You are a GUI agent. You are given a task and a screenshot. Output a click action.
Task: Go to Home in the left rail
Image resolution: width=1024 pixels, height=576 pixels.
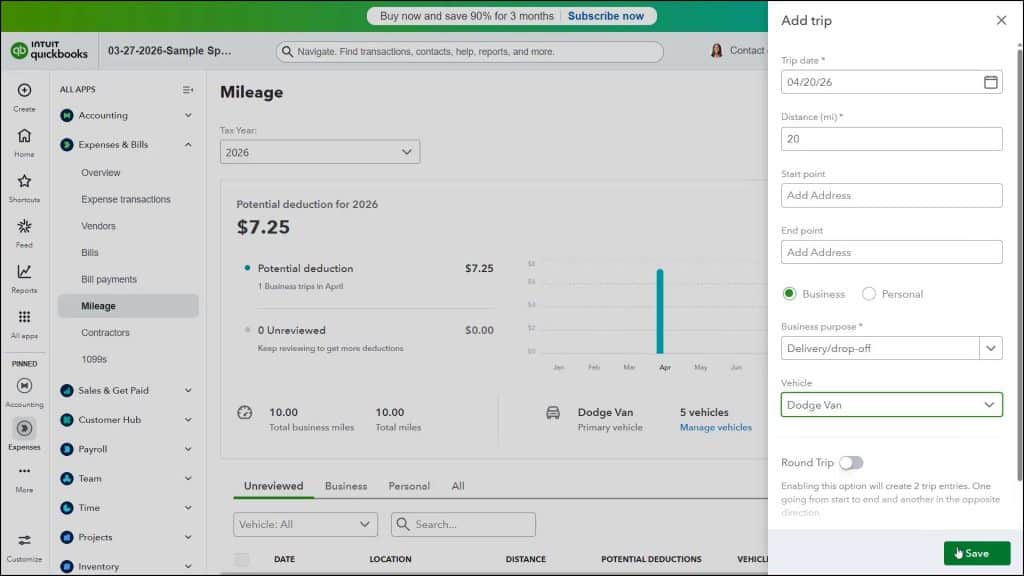point(24,136)
